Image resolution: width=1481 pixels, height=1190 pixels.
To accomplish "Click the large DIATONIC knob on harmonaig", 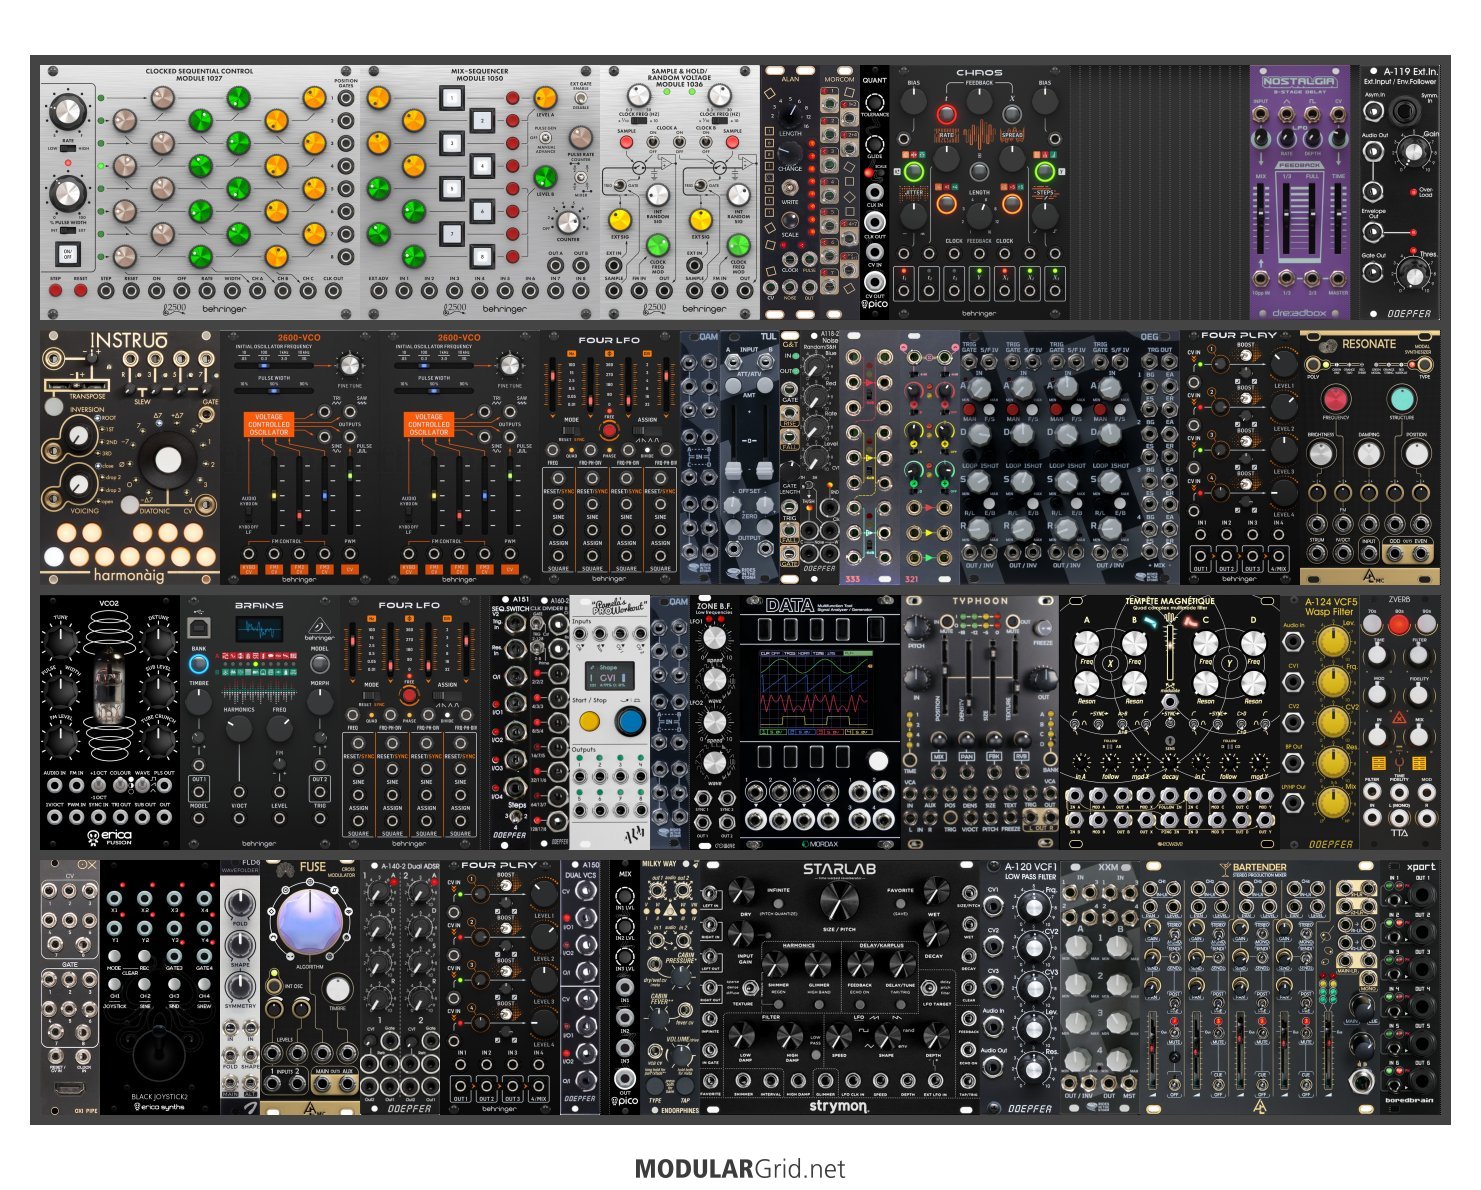I will pos(168,459).
